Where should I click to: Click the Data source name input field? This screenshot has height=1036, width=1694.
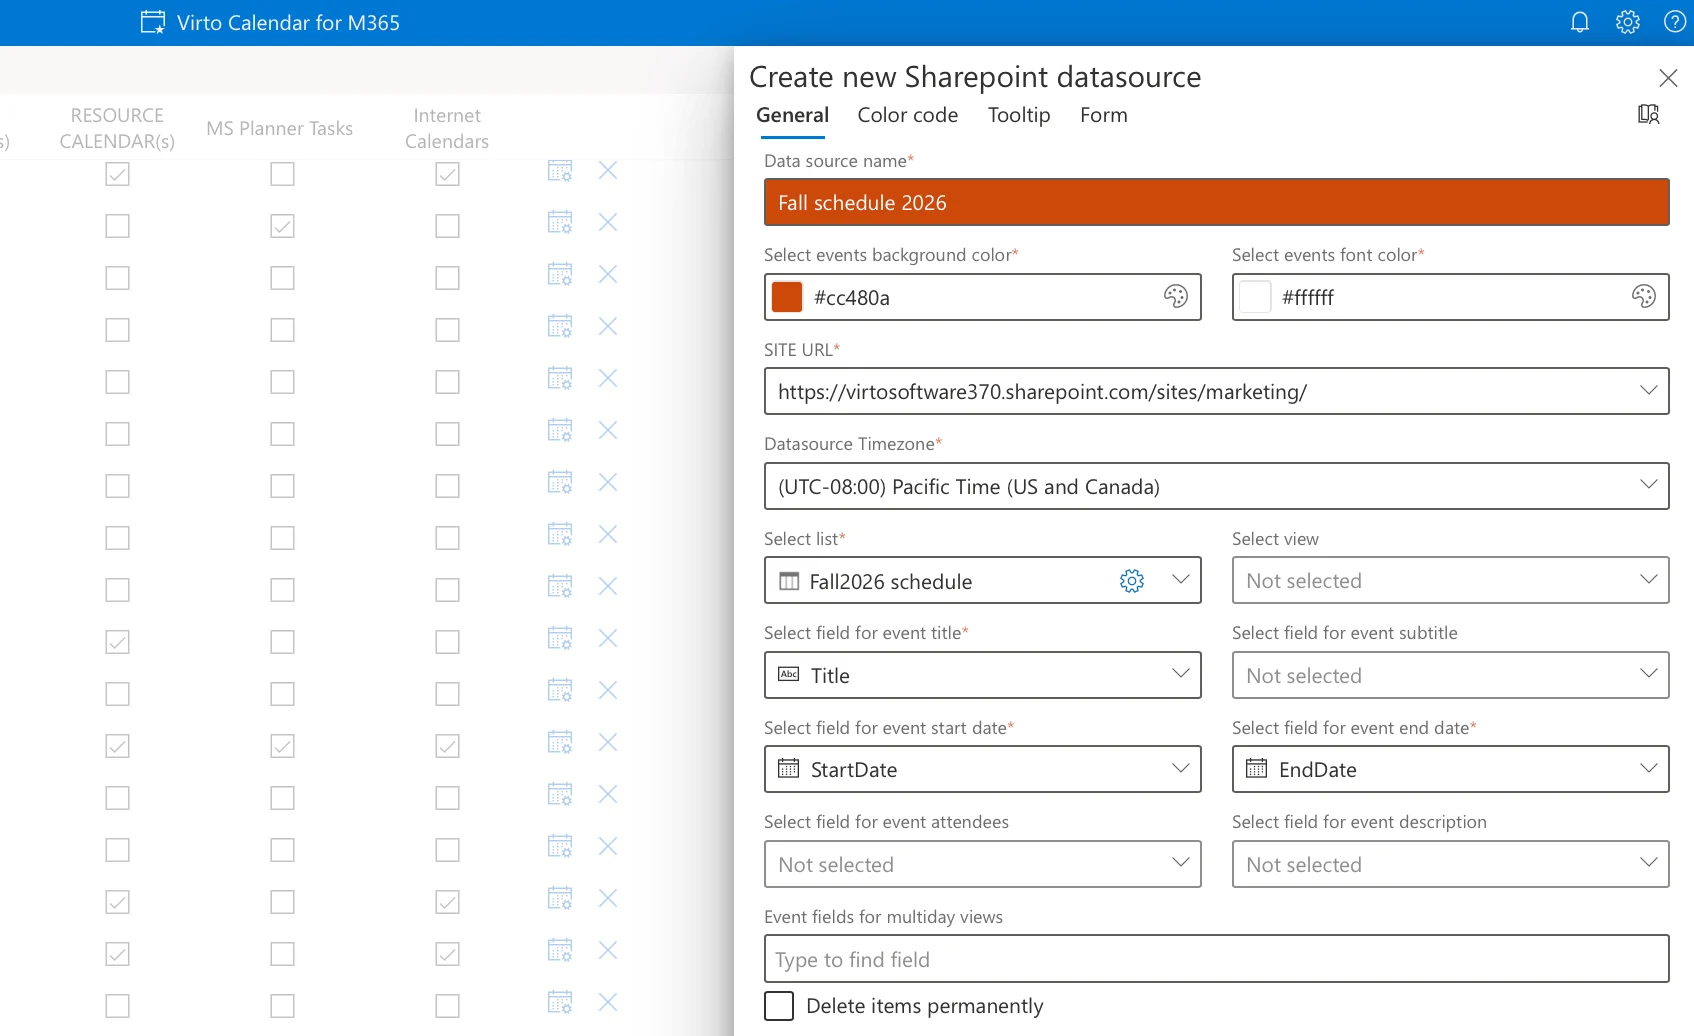tap(1216, 202)
